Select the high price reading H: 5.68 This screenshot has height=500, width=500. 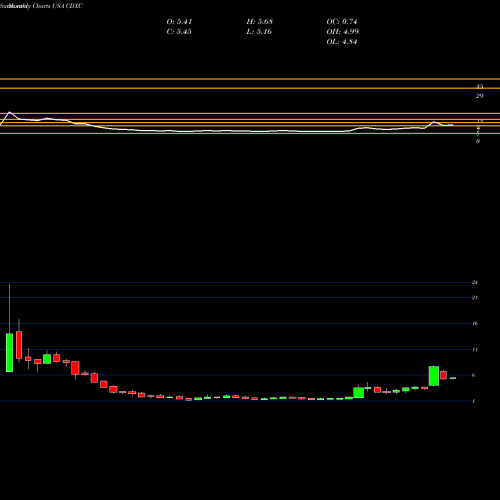(x=259, y=22)
